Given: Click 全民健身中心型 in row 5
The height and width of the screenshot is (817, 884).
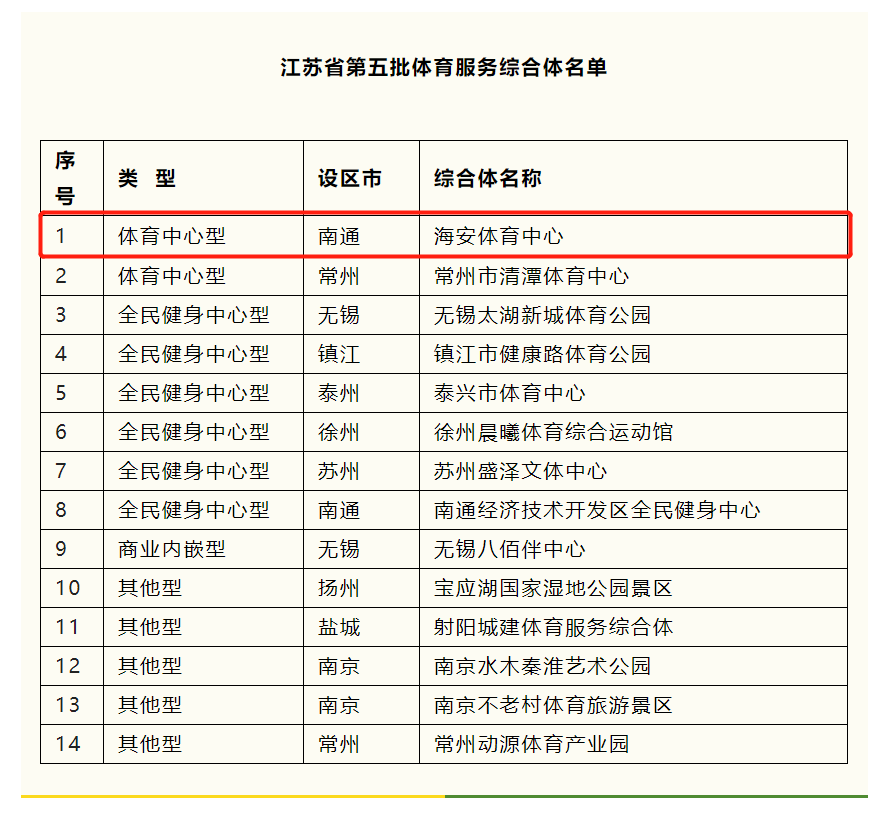Looking at the screenshot, I should (x=193, y=392).
